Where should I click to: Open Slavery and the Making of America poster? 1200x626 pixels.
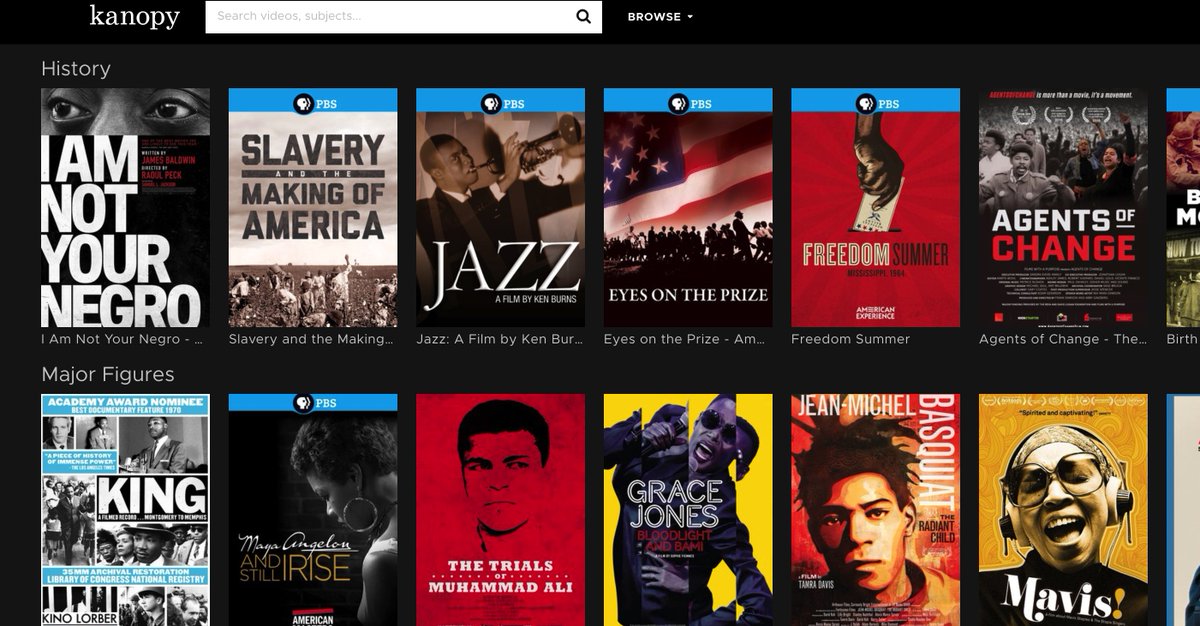(313, 207)
